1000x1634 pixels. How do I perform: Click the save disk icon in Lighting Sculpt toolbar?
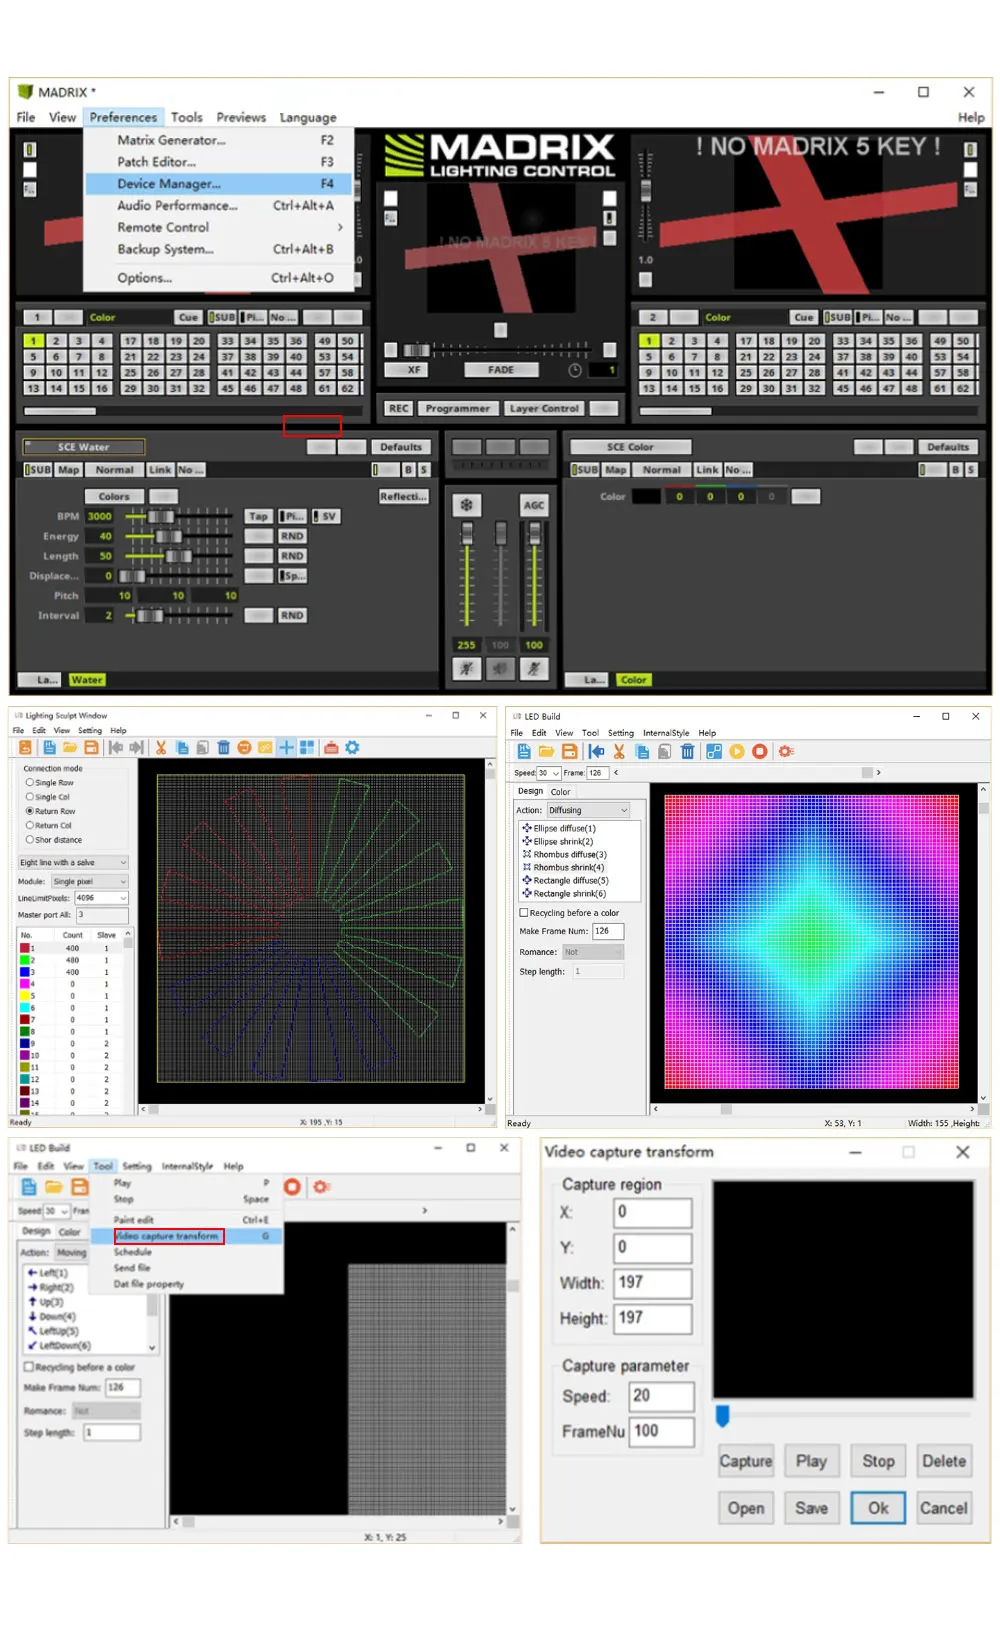(x=91, y=747)
